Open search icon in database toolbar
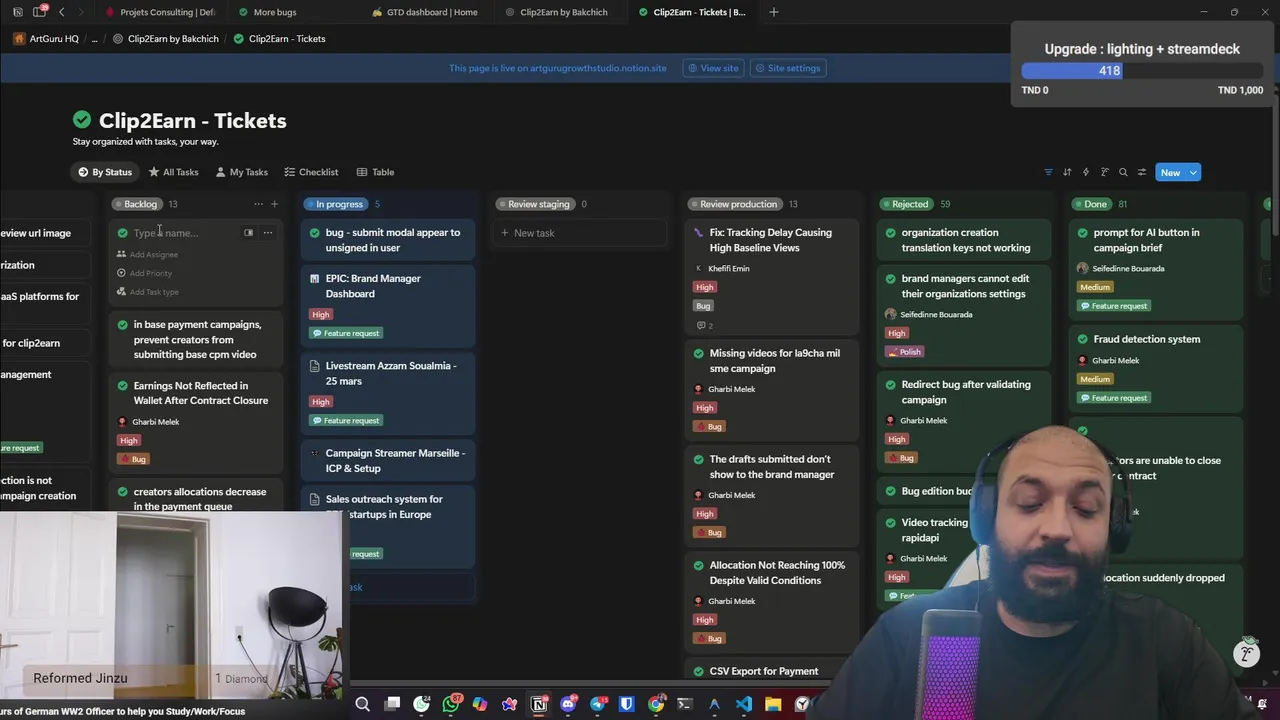This screenshot has width=1280, height=720. pos(1123,172)
